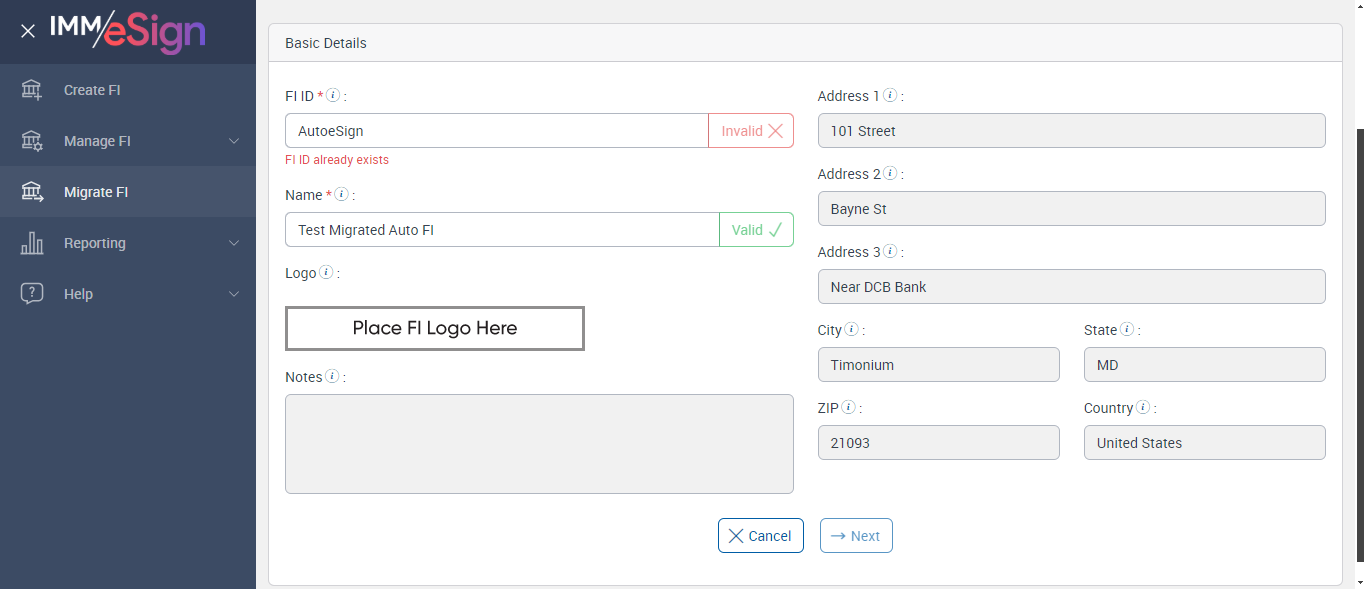Close the sidebar with the X icon
This screenshot has width=1366, height=589.
(x=28, y=31)
